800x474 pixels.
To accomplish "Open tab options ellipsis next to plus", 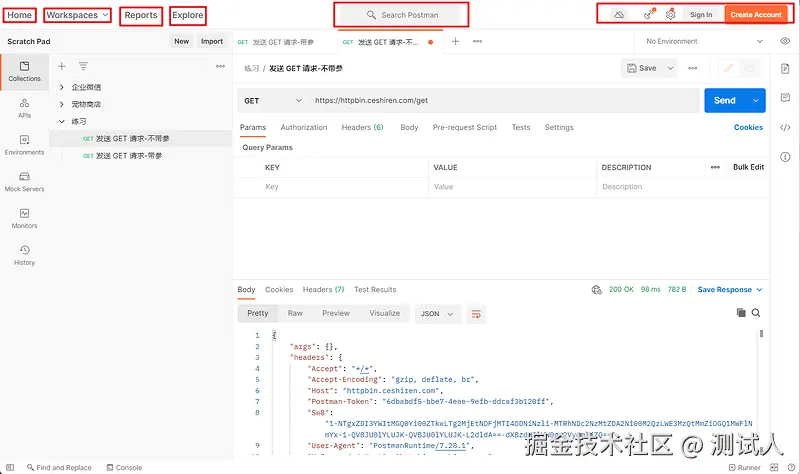I will tap(478, 41).
